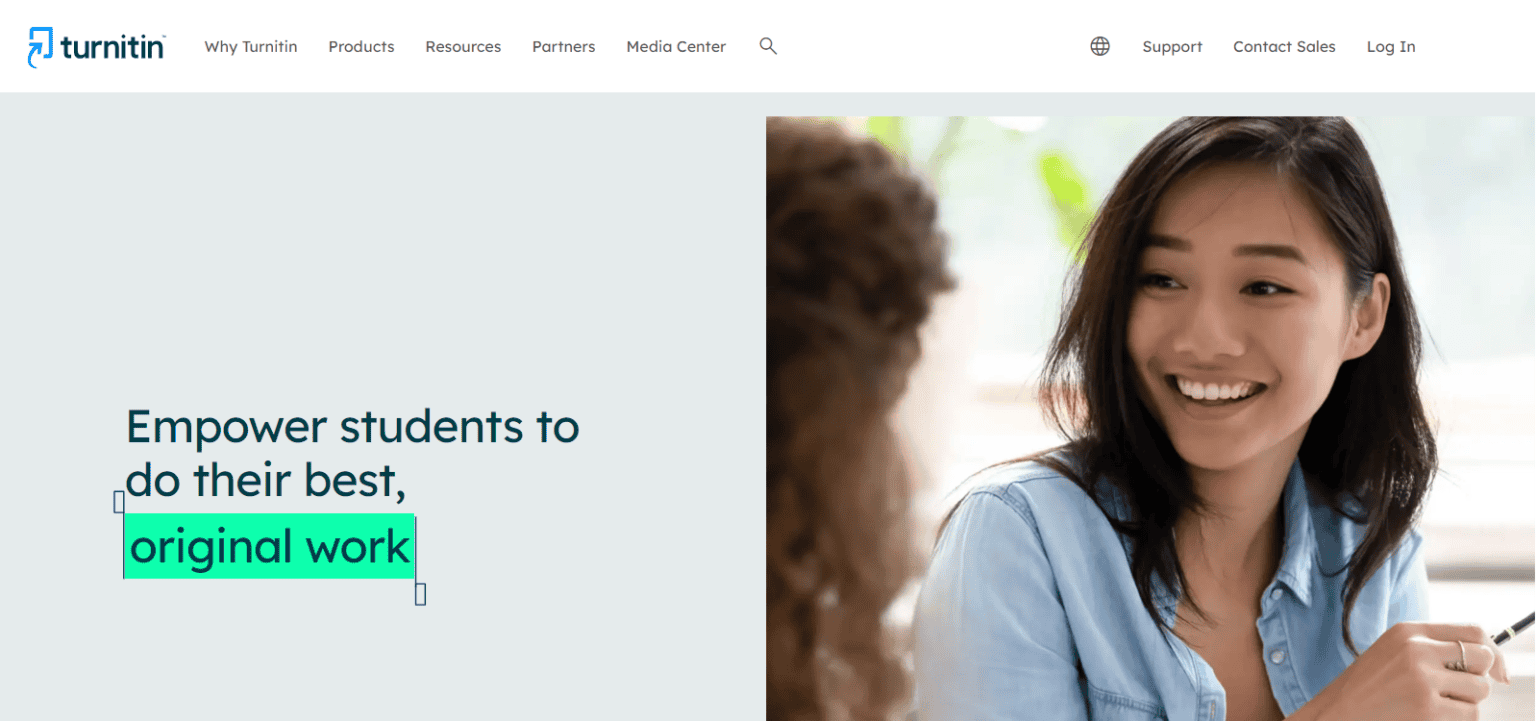Click the "Empower students to" headline line
Image resolution: width=1536 pixels, height=721 pixels.
pos(352,427)
